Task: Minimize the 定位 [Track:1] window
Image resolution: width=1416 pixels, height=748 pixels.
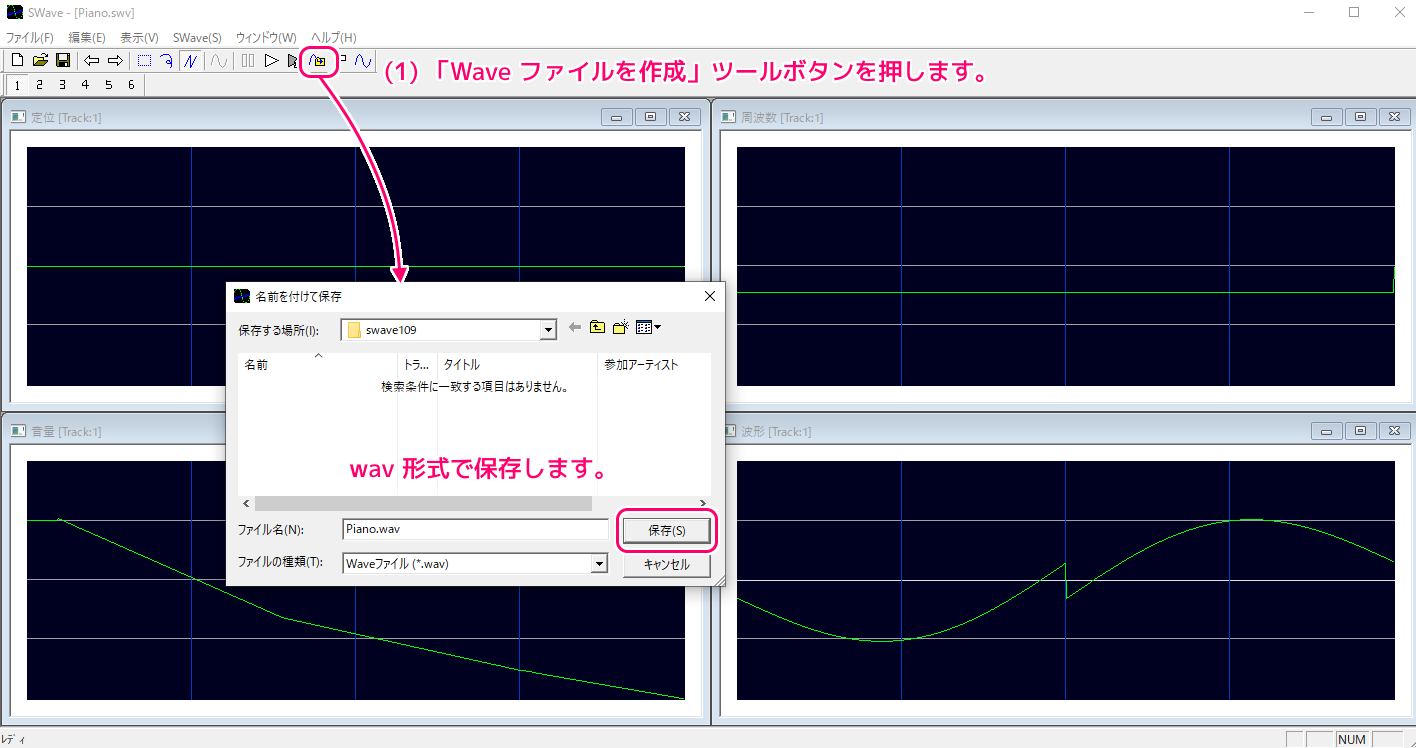Action: click(x=617, y=117)
